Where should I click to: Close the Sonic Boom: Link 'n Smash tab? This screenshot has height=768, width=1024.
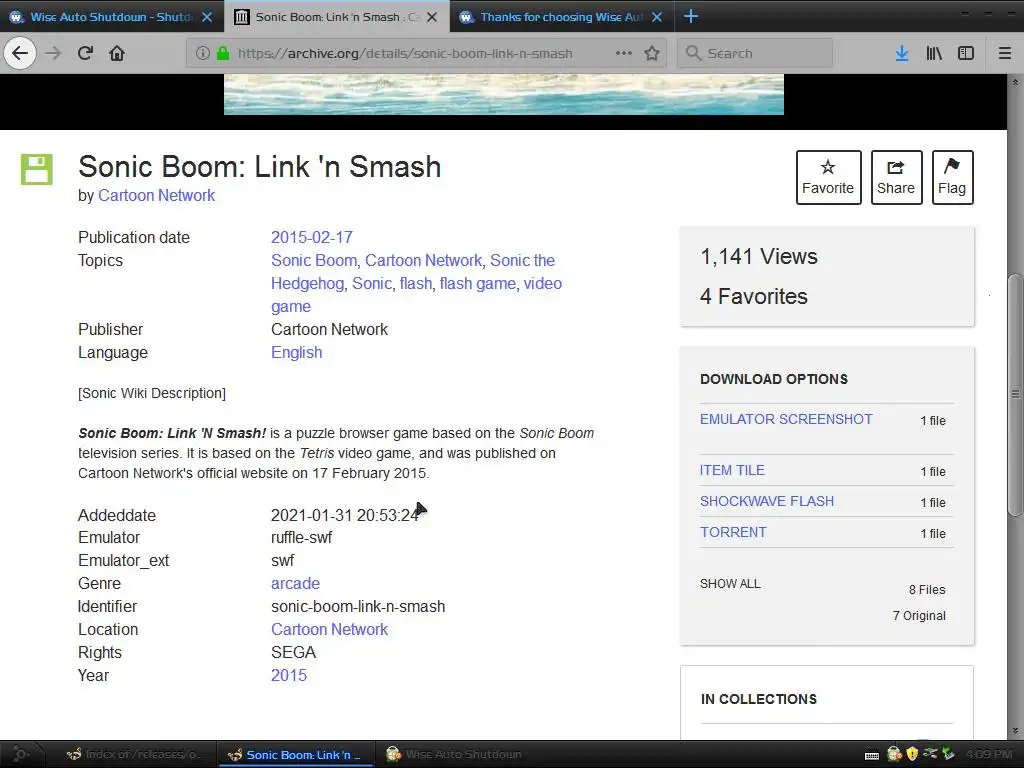(432, 17)
